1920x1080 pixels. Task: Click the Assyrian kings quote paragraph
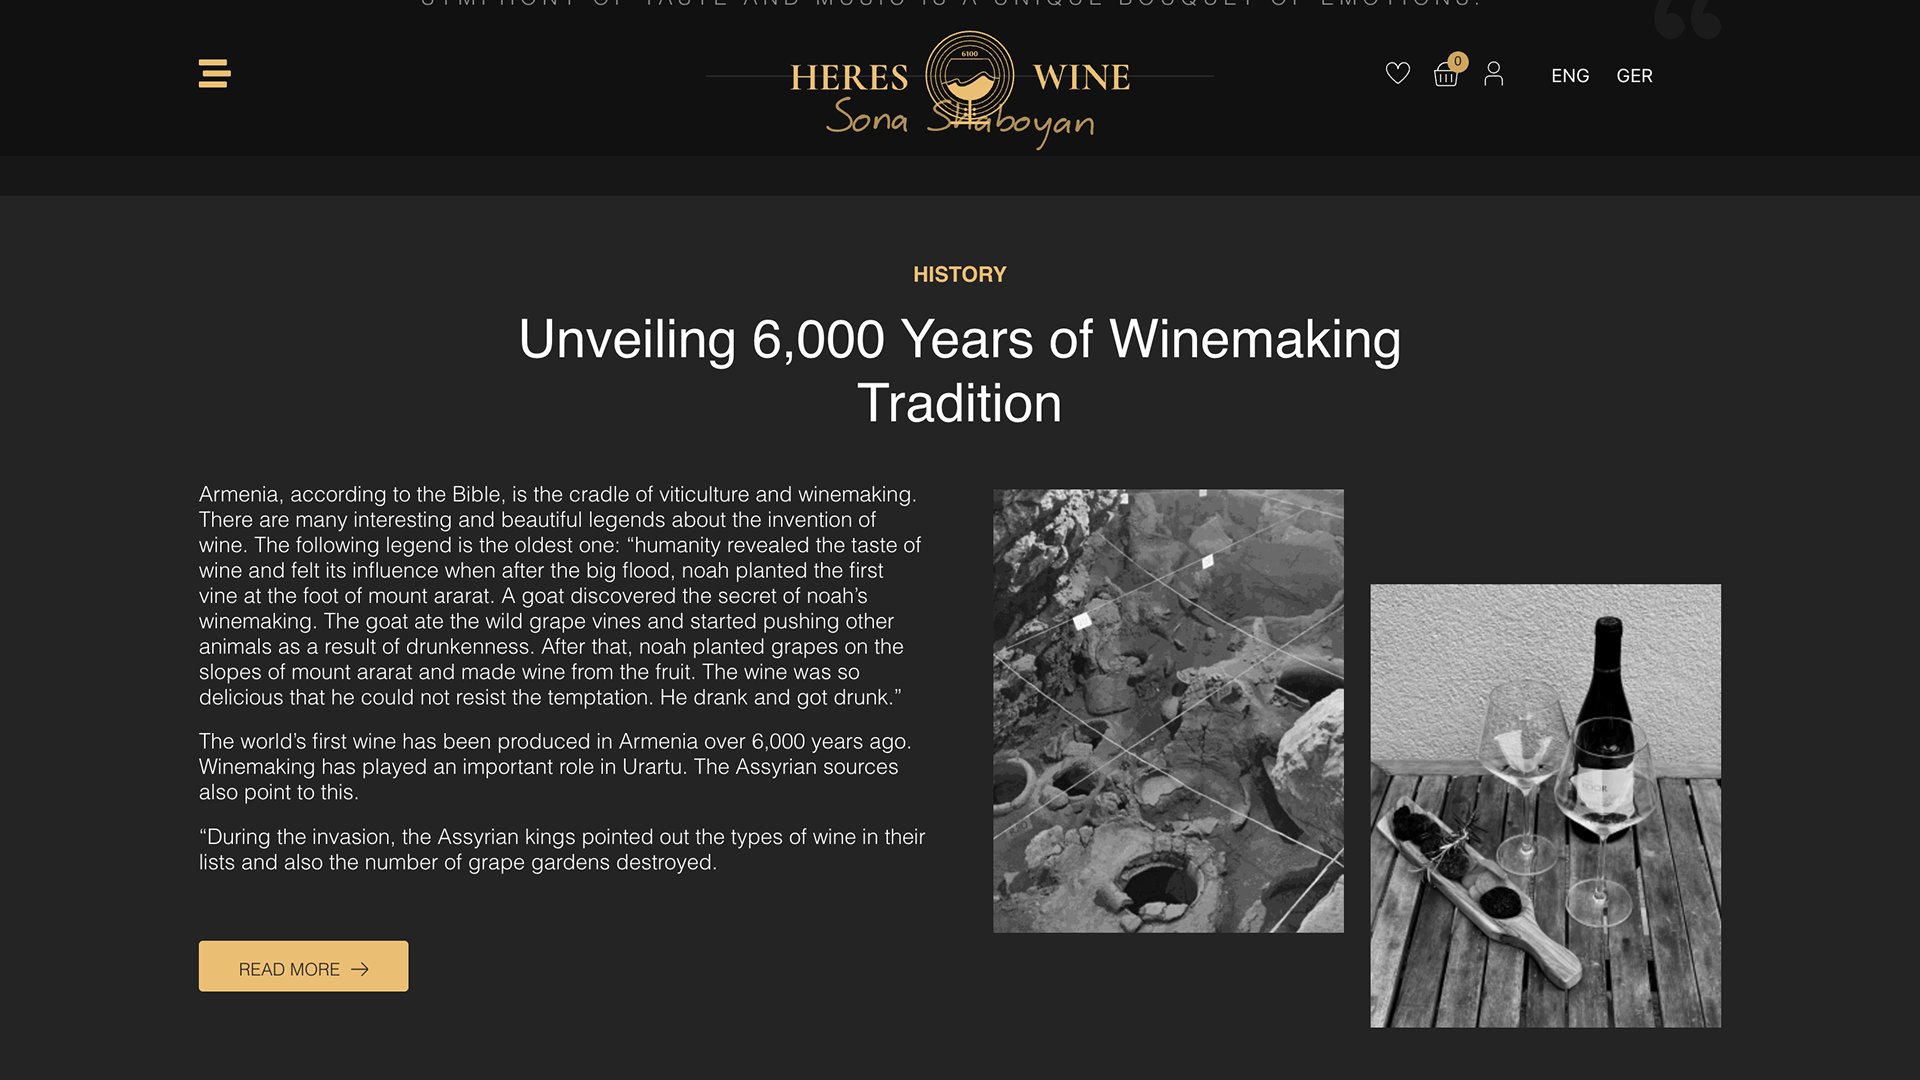(562, 850)
